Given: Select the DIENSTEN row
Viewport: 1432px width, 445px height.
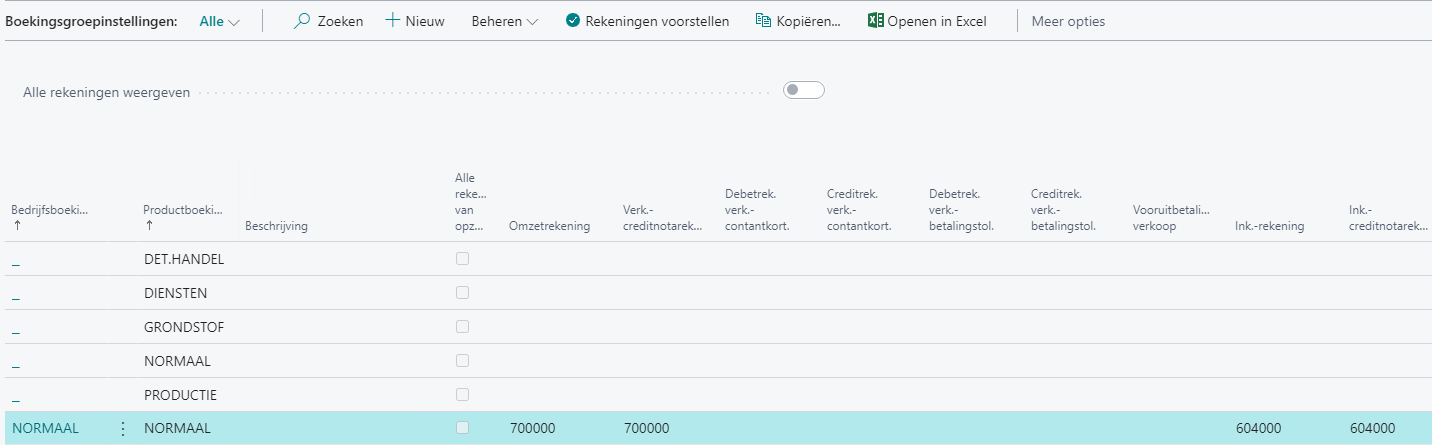Looking at the screenshot, I should pyautogui.click(x=175, y=293).
